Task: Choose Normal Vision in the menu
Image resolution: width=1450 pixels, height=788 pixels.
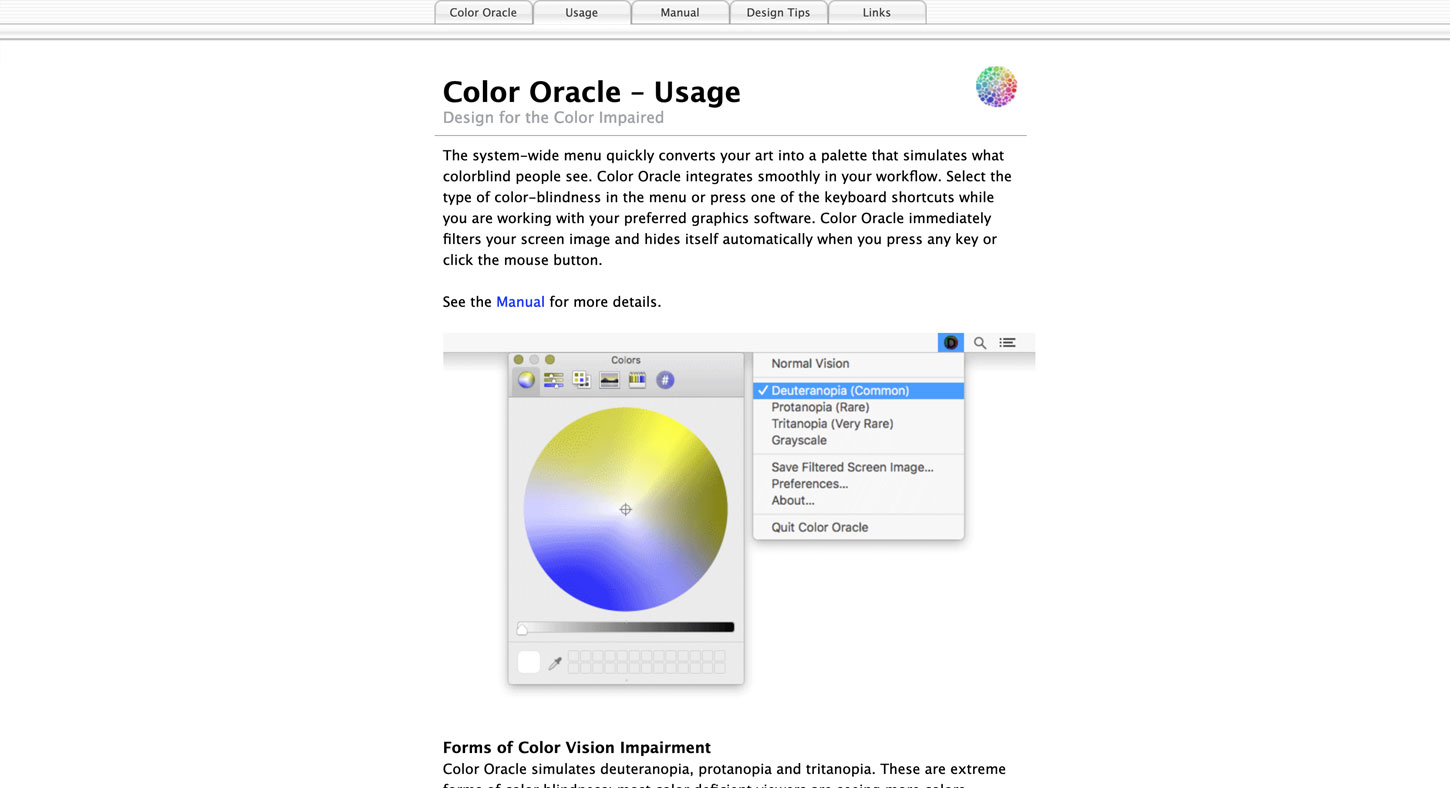Action: point(810,364)
